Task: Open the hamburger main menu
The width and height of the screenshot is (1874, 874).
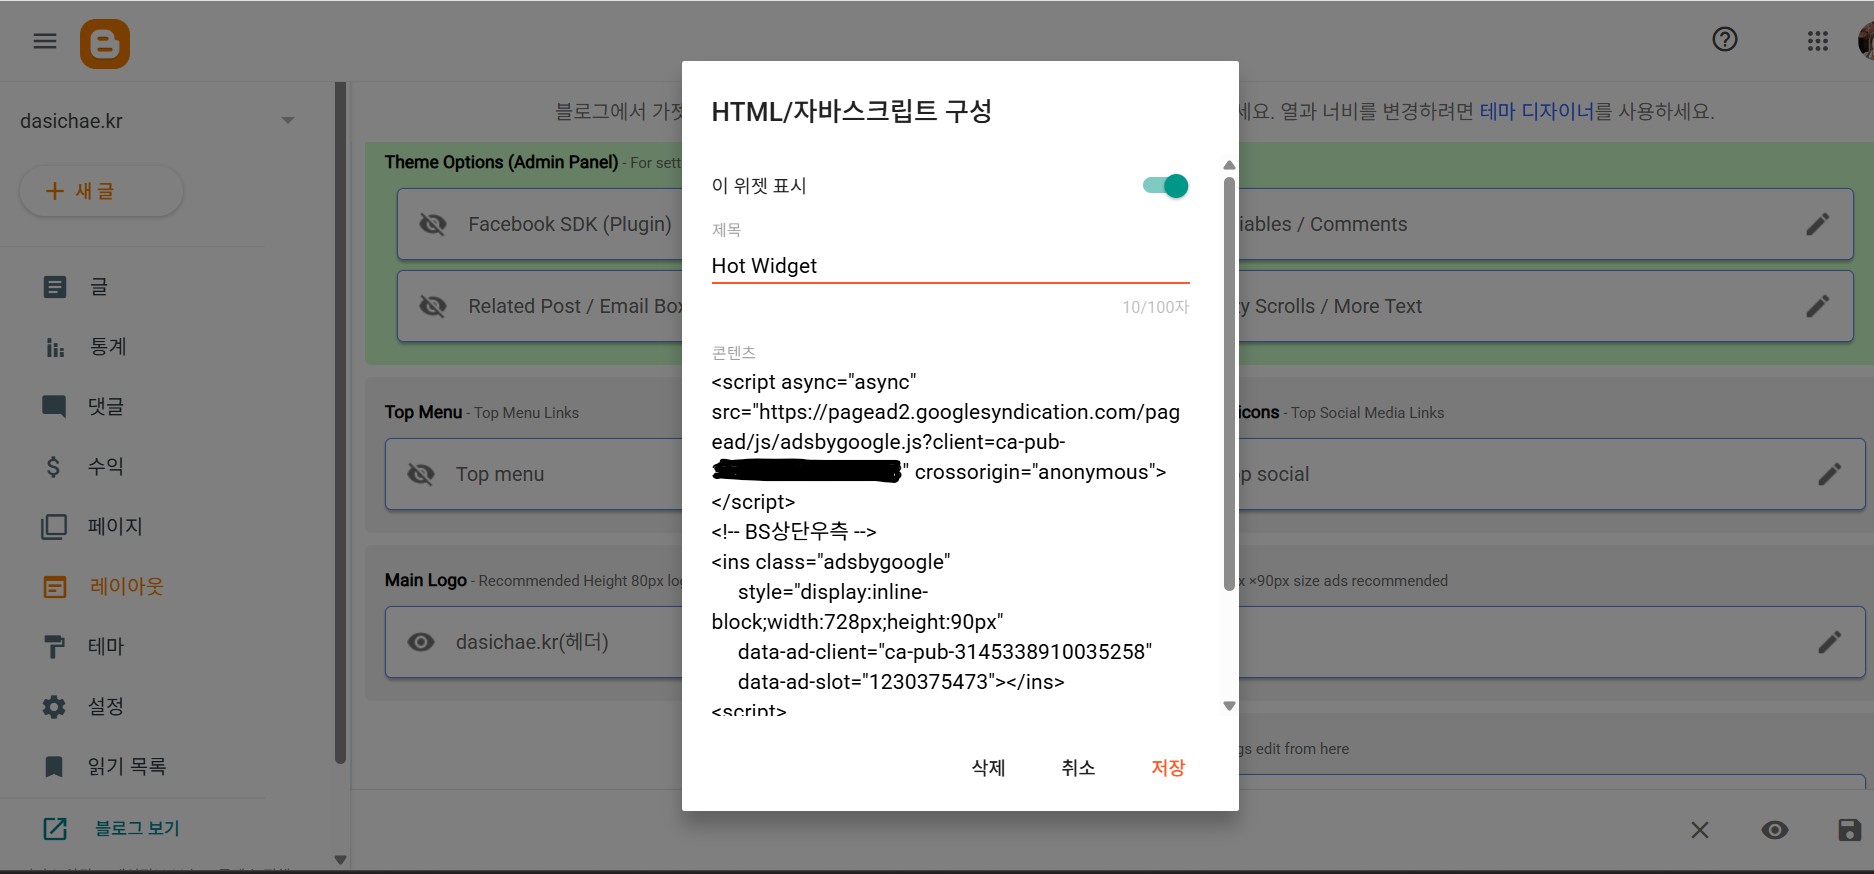Action: click(45, 41)
